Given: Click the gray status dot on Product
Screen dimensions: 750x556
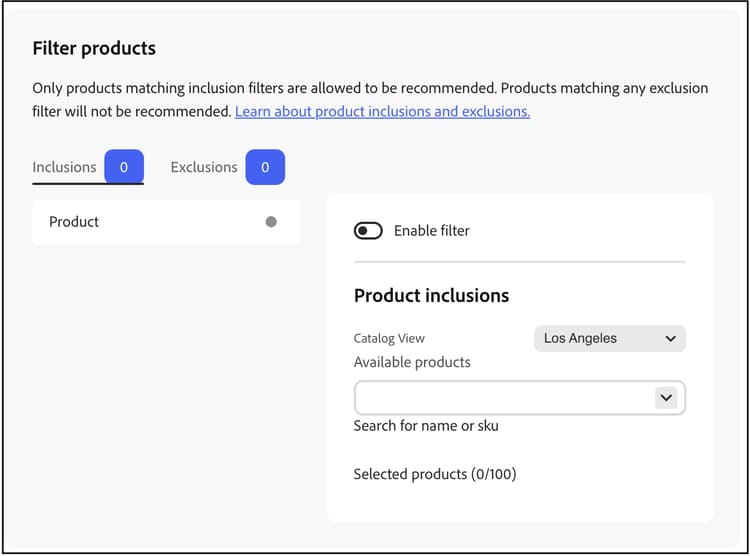Looking at the screenshot, I should coord(271,222).
